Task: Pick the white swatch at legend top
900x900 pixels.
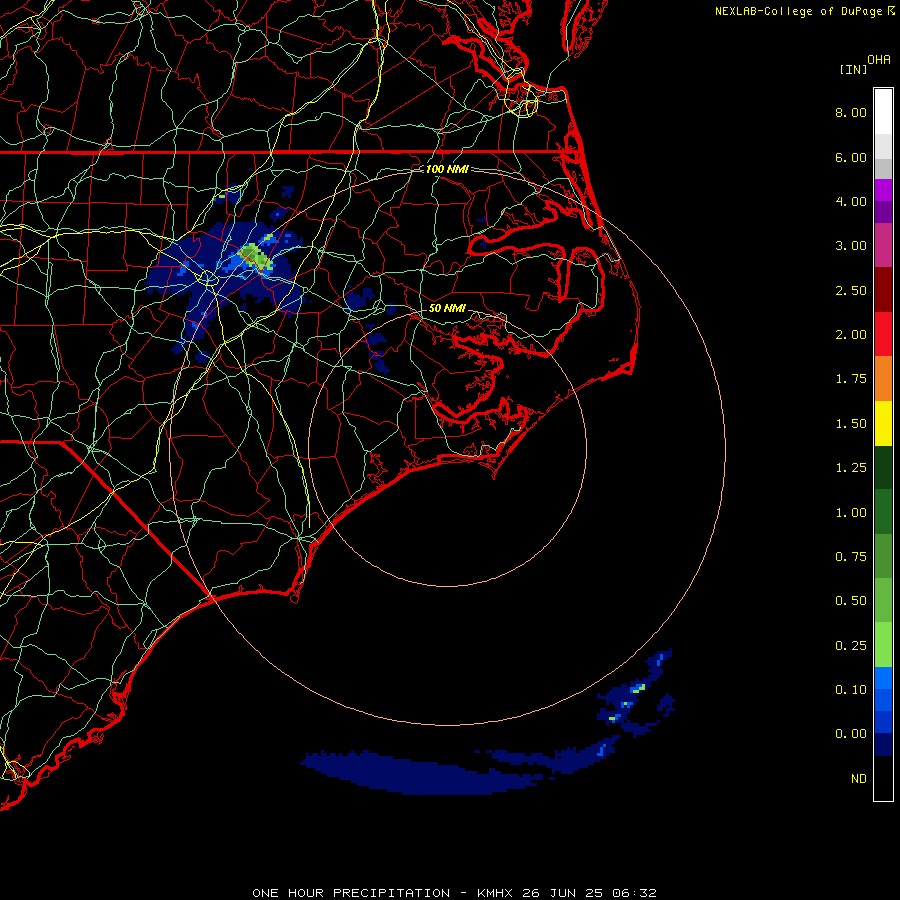Action: [883, 111]
